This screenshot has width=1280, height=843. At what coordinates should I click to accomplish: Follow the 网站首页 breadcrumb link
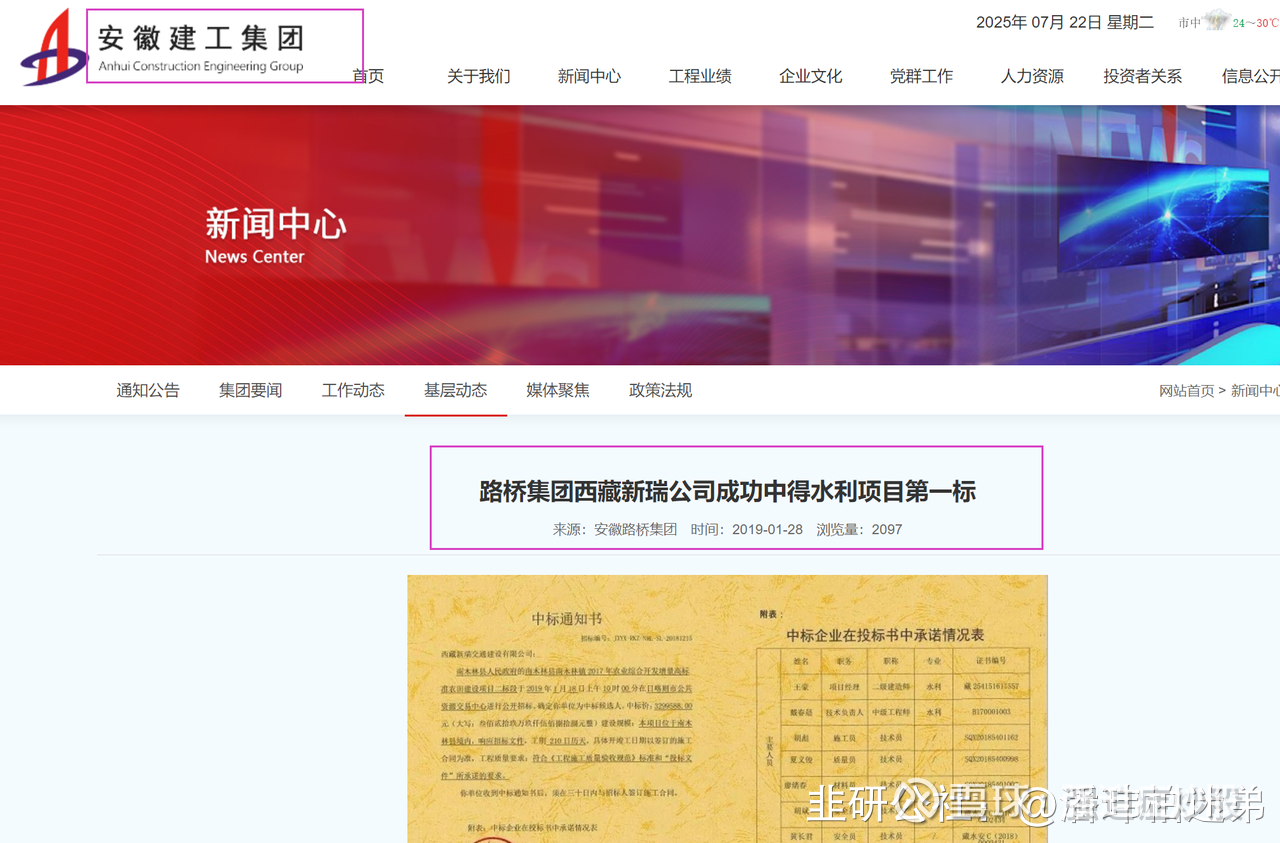1187,391
